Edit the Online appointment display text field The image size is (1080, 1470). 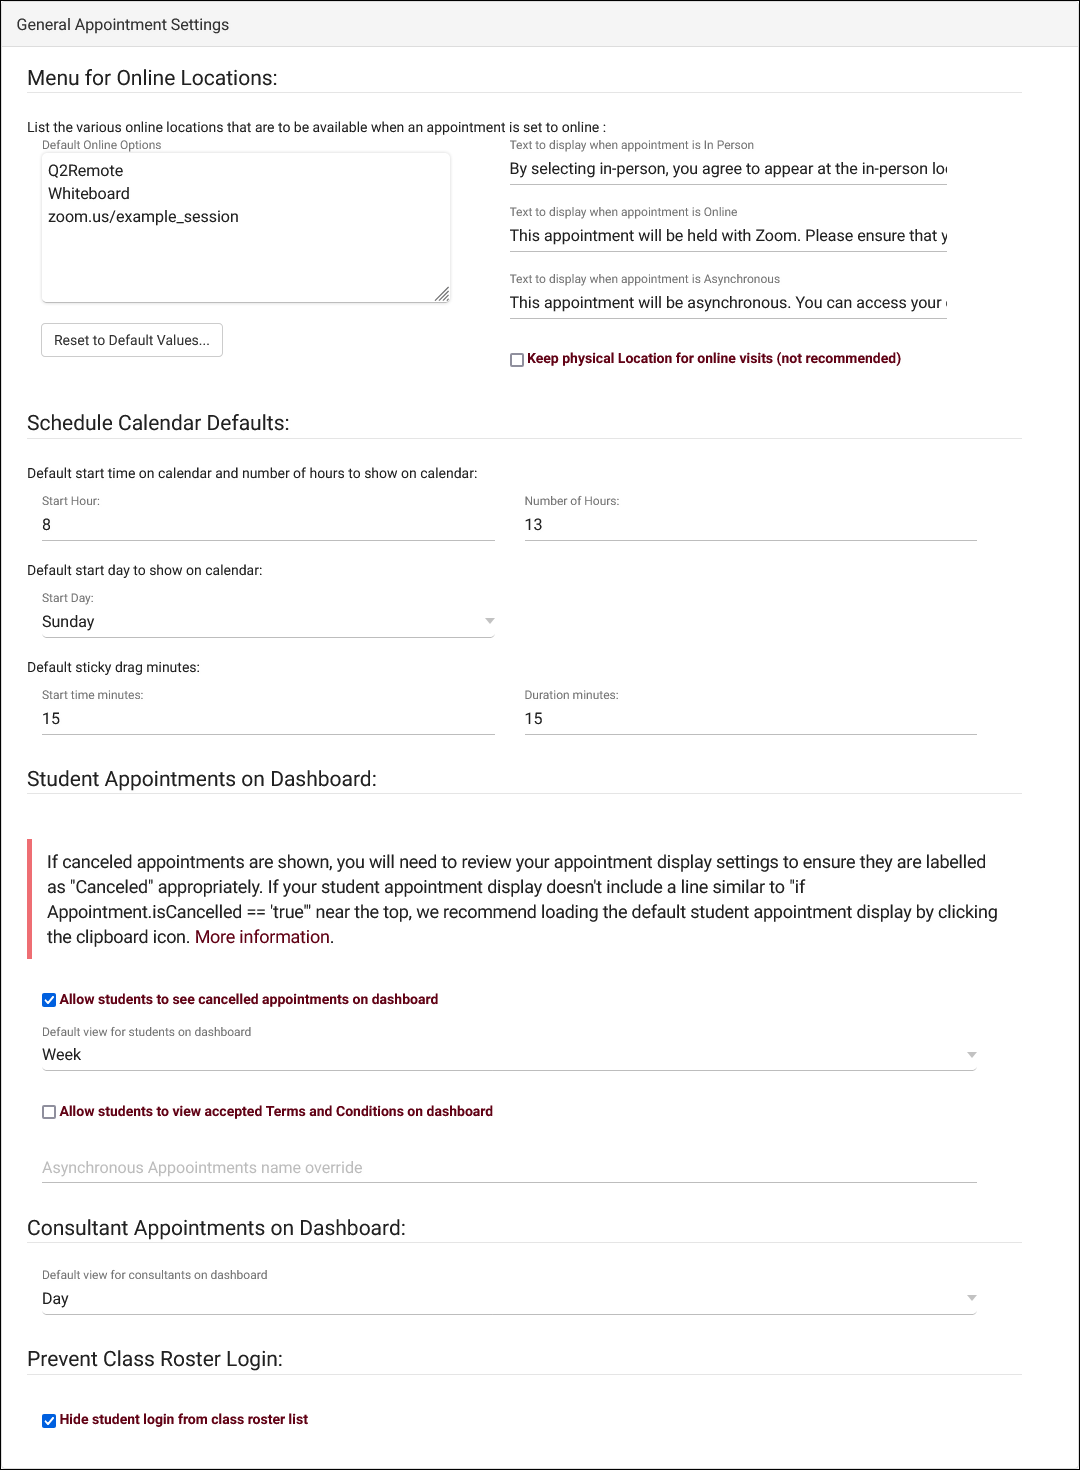click(x=728, y=236)
